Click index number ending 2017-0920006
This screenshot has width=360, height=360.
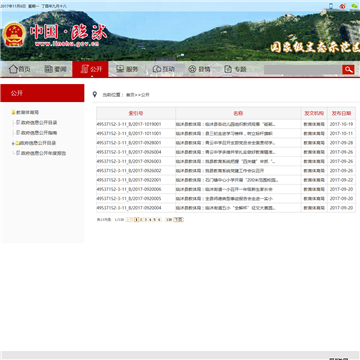click(x=129, y=189)
